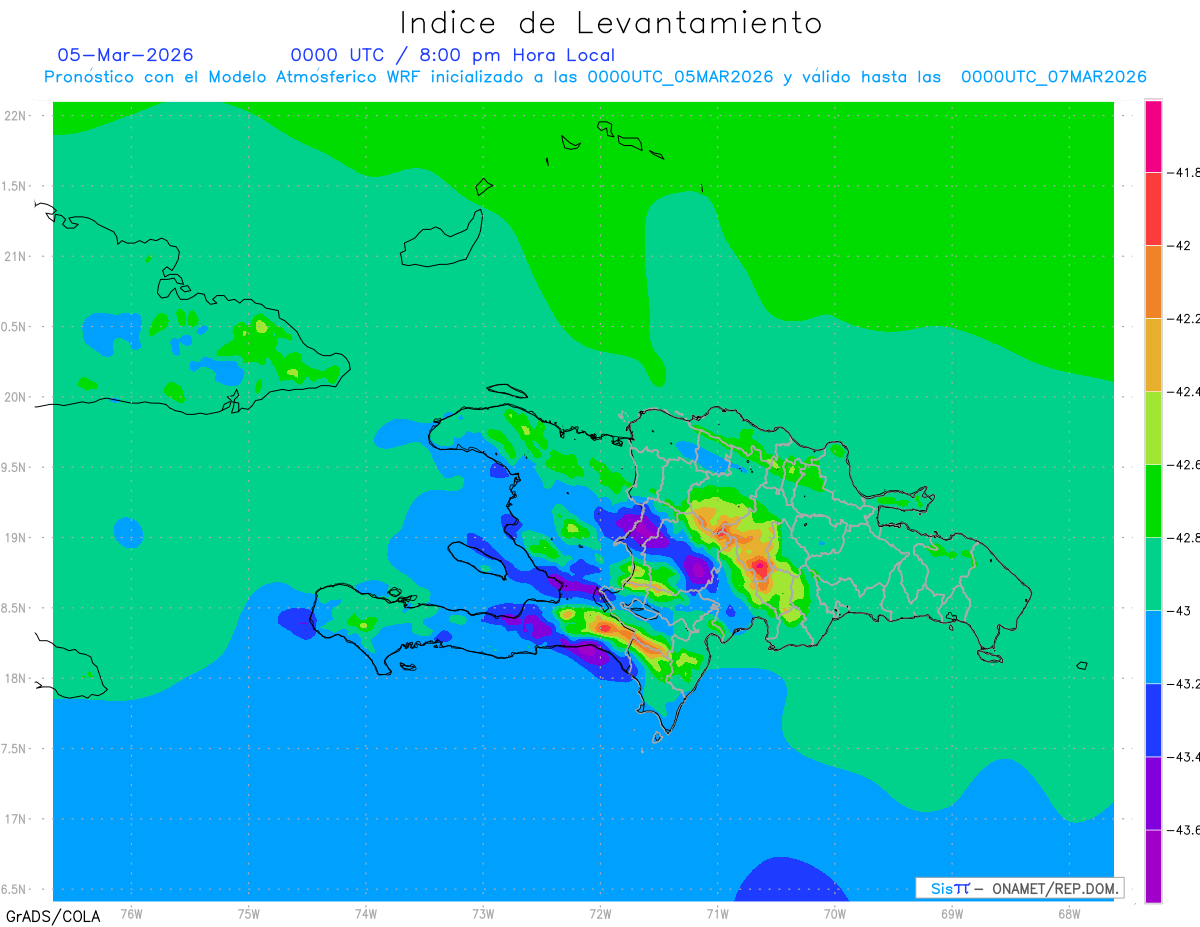Click the '69W' longitude axis label
This screenshot has width=1200, height=927.
pos(952,913)
